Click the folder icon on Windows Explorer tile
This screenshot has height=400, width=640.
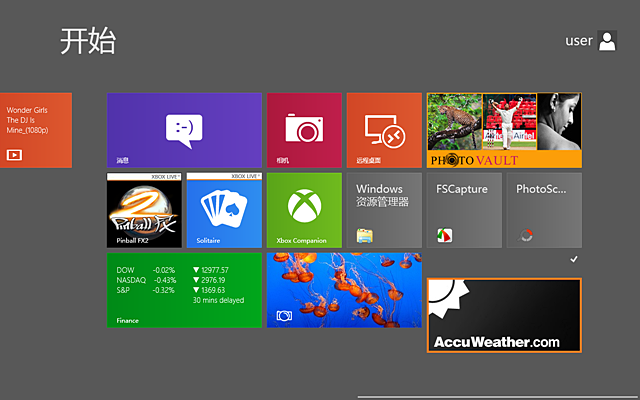pyautogui.click(x=364, y=236)
